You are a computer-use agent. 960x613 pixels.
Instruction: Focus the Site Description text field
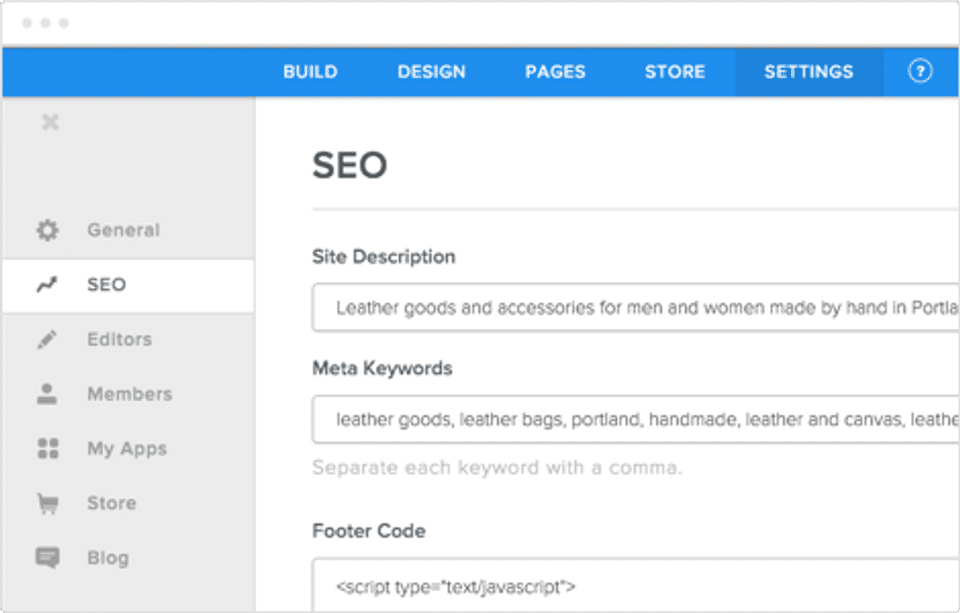(x=636, y=308)
